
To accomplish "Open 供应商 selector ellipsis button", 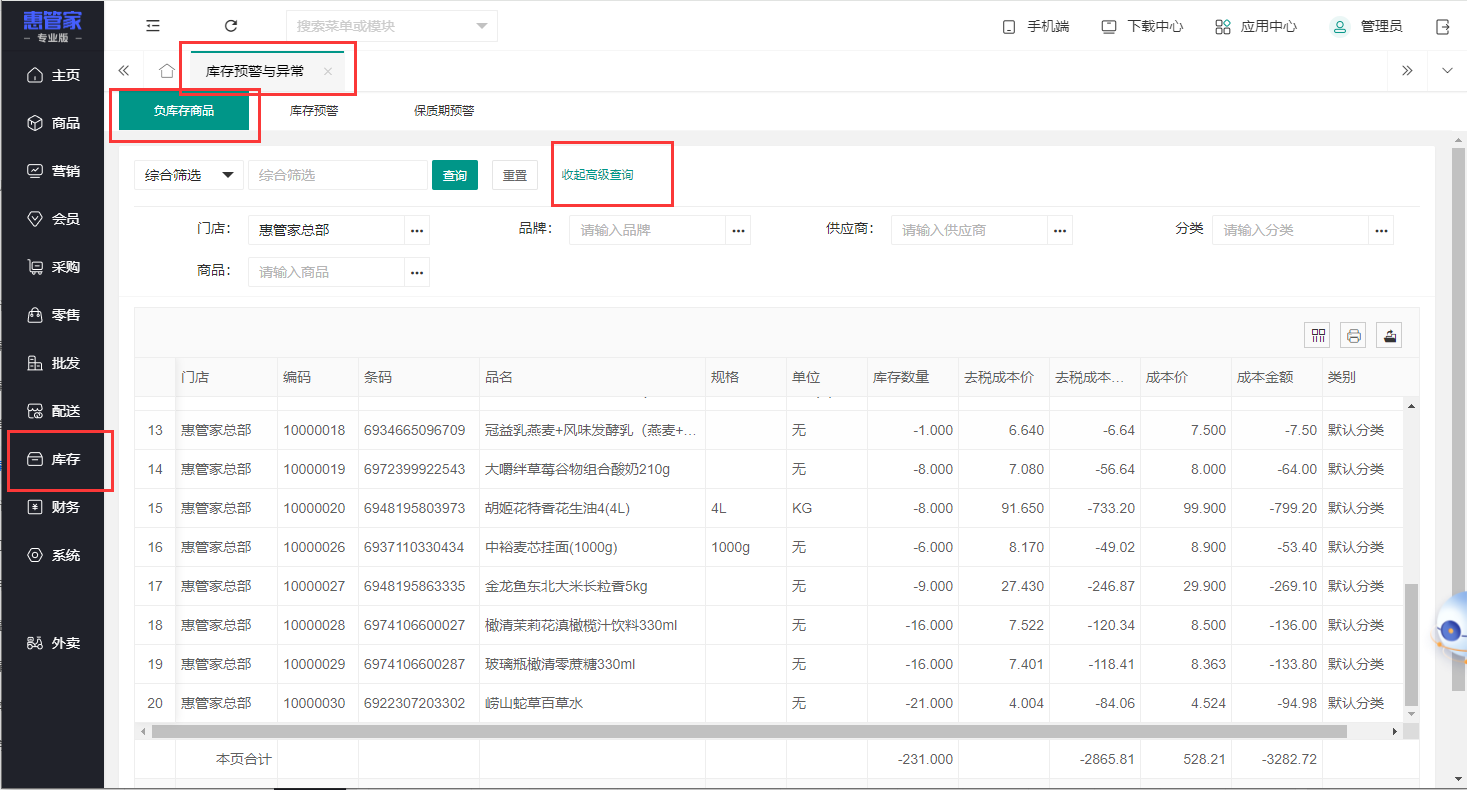I will (1060, 230).
